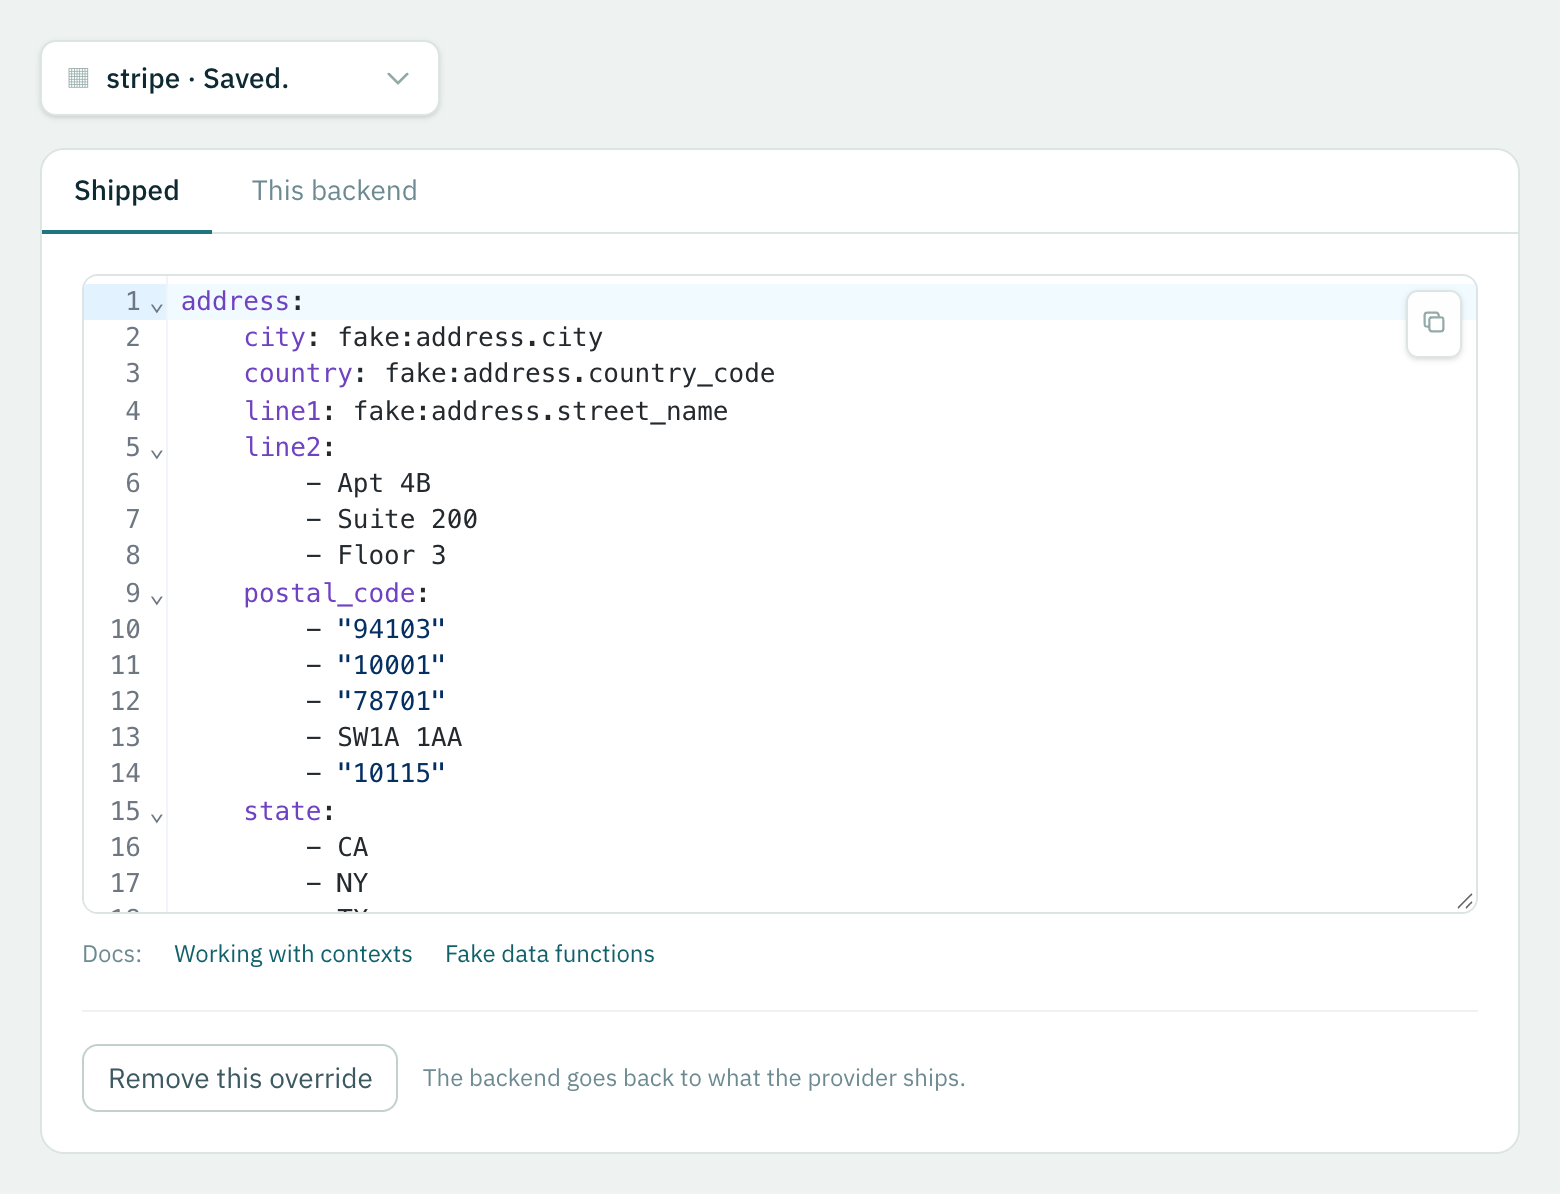Collapse the state fold arrow
The image size is (1560, 1194).
[157, 817]
